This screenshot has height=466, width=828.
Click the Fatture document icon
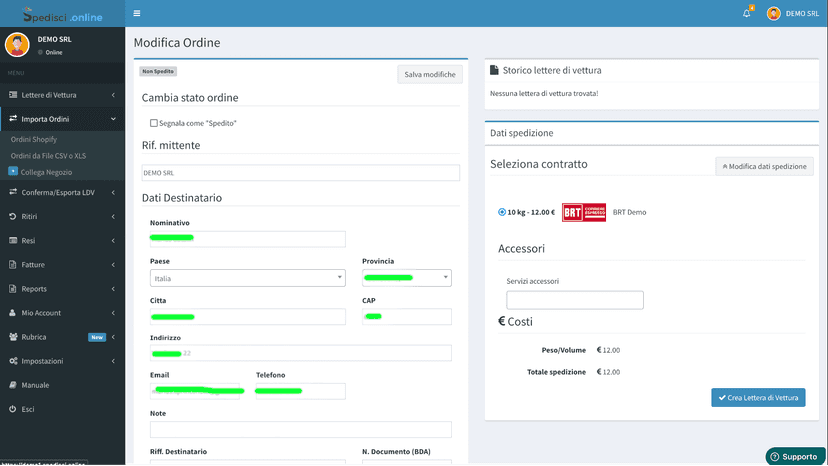pos(13,265)
